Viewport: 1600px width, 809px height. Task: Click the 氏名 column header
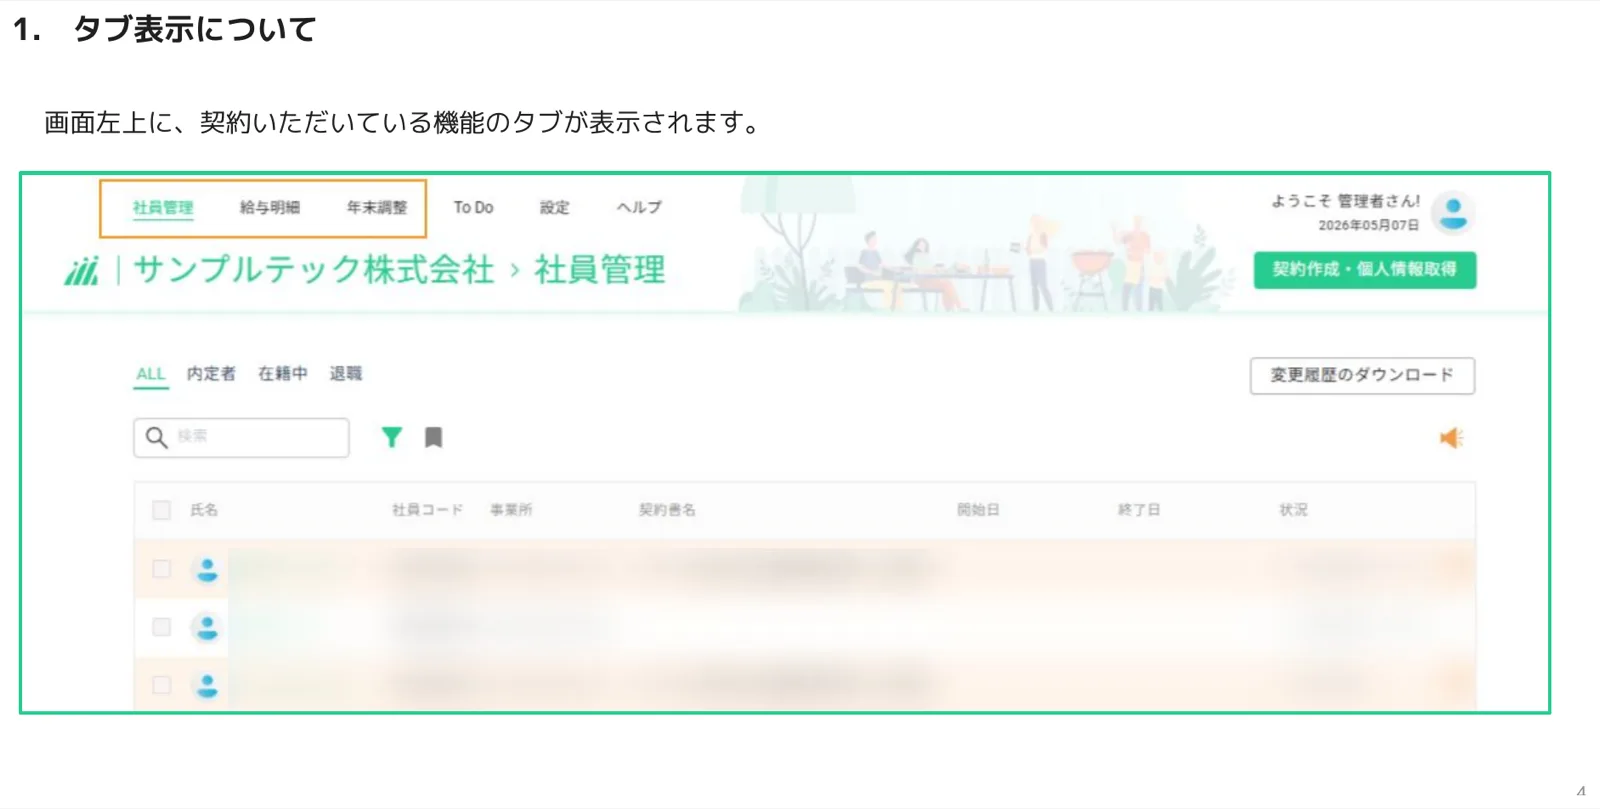point(204,510)
